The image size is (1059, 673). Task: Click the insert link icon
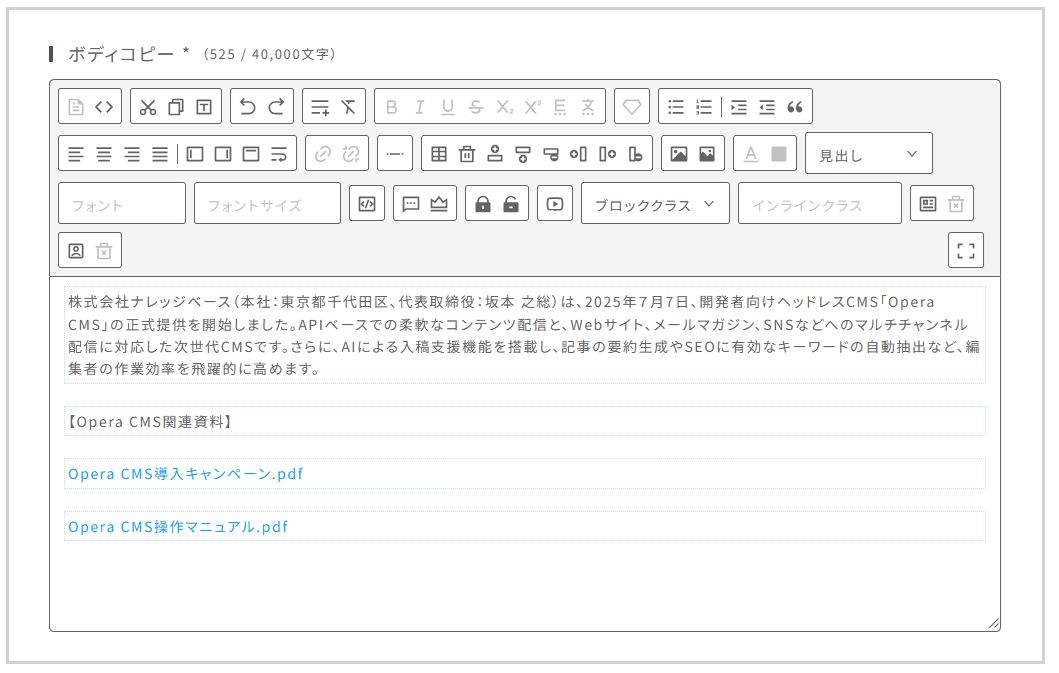click(323, 154)
